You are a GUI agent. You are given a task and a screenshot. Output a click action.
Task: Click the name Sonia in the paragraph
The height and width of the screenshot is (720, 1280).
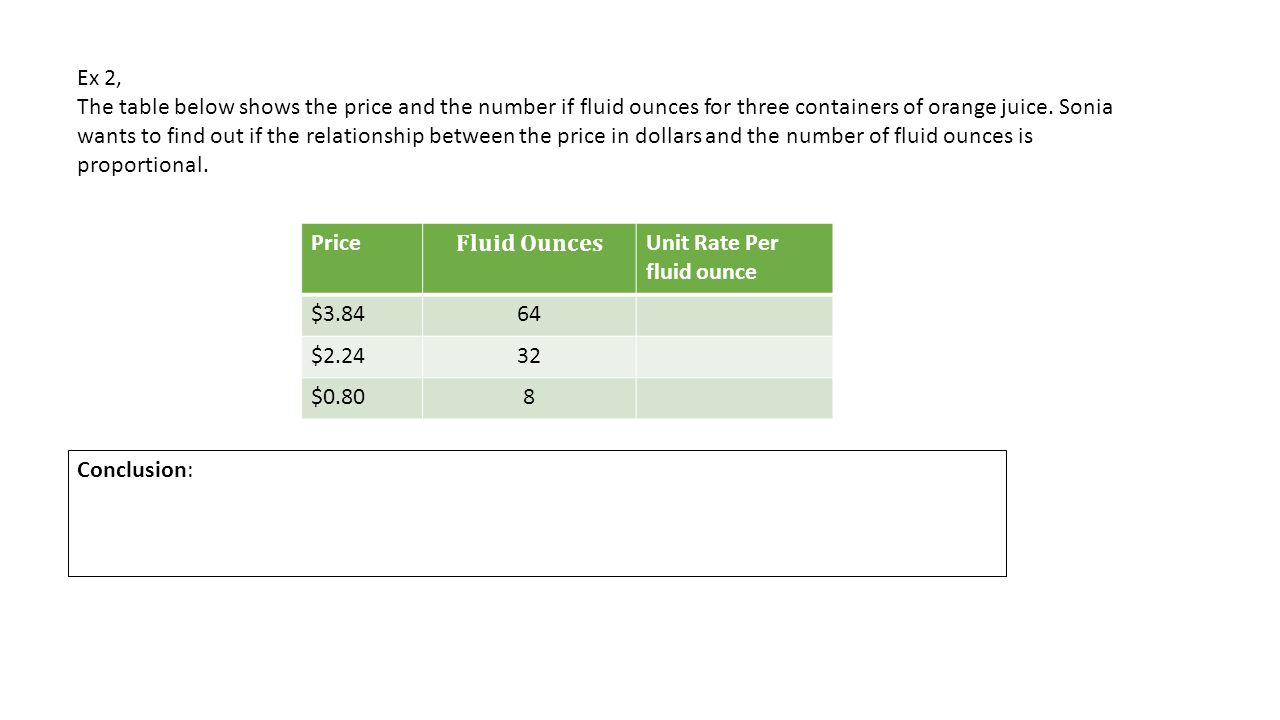click(1086, 107)
